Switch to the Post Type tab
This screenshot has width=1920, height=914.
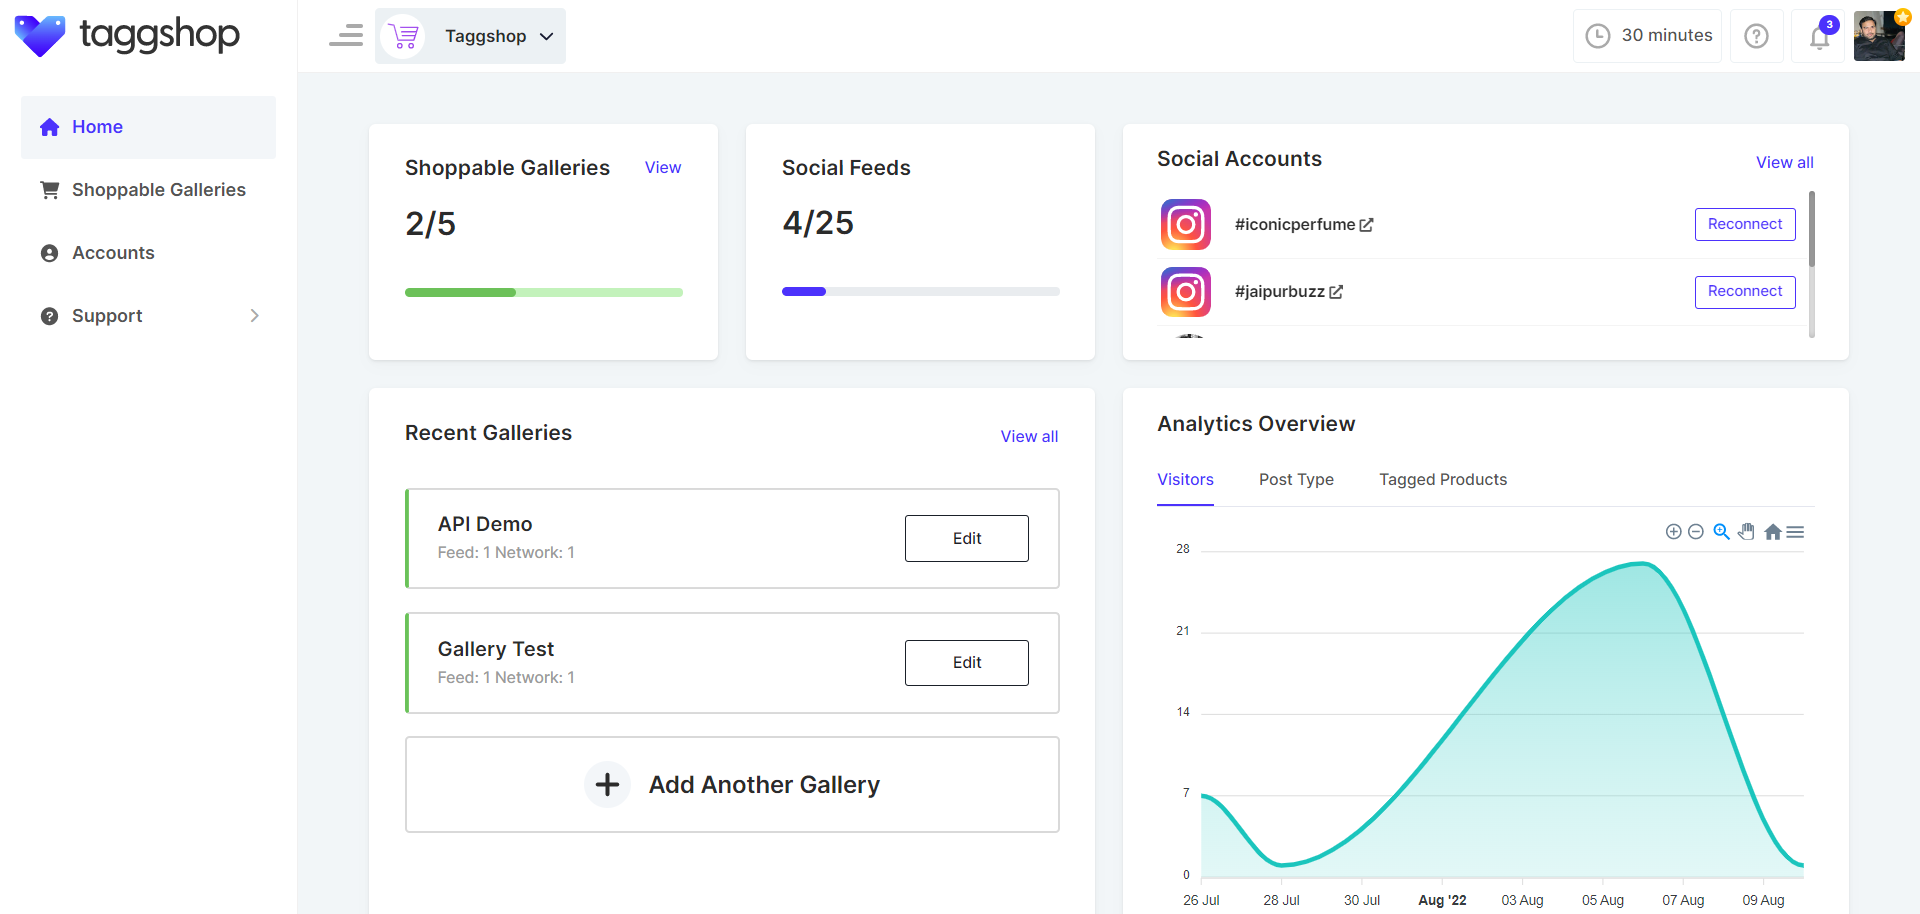point(1296,479)
